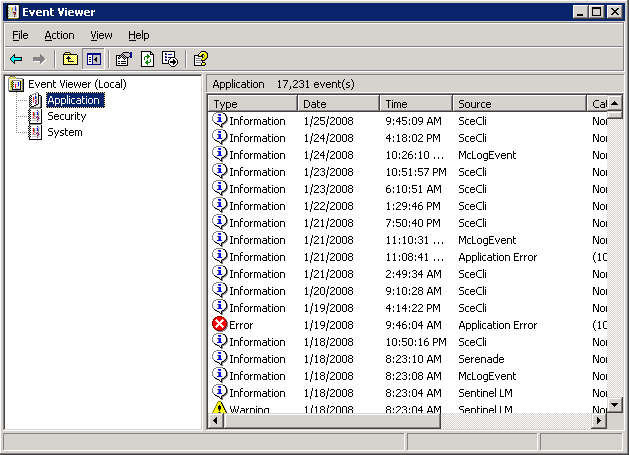Click the red Error event icon
Viewport: 629px width, 455px height.
219,324
